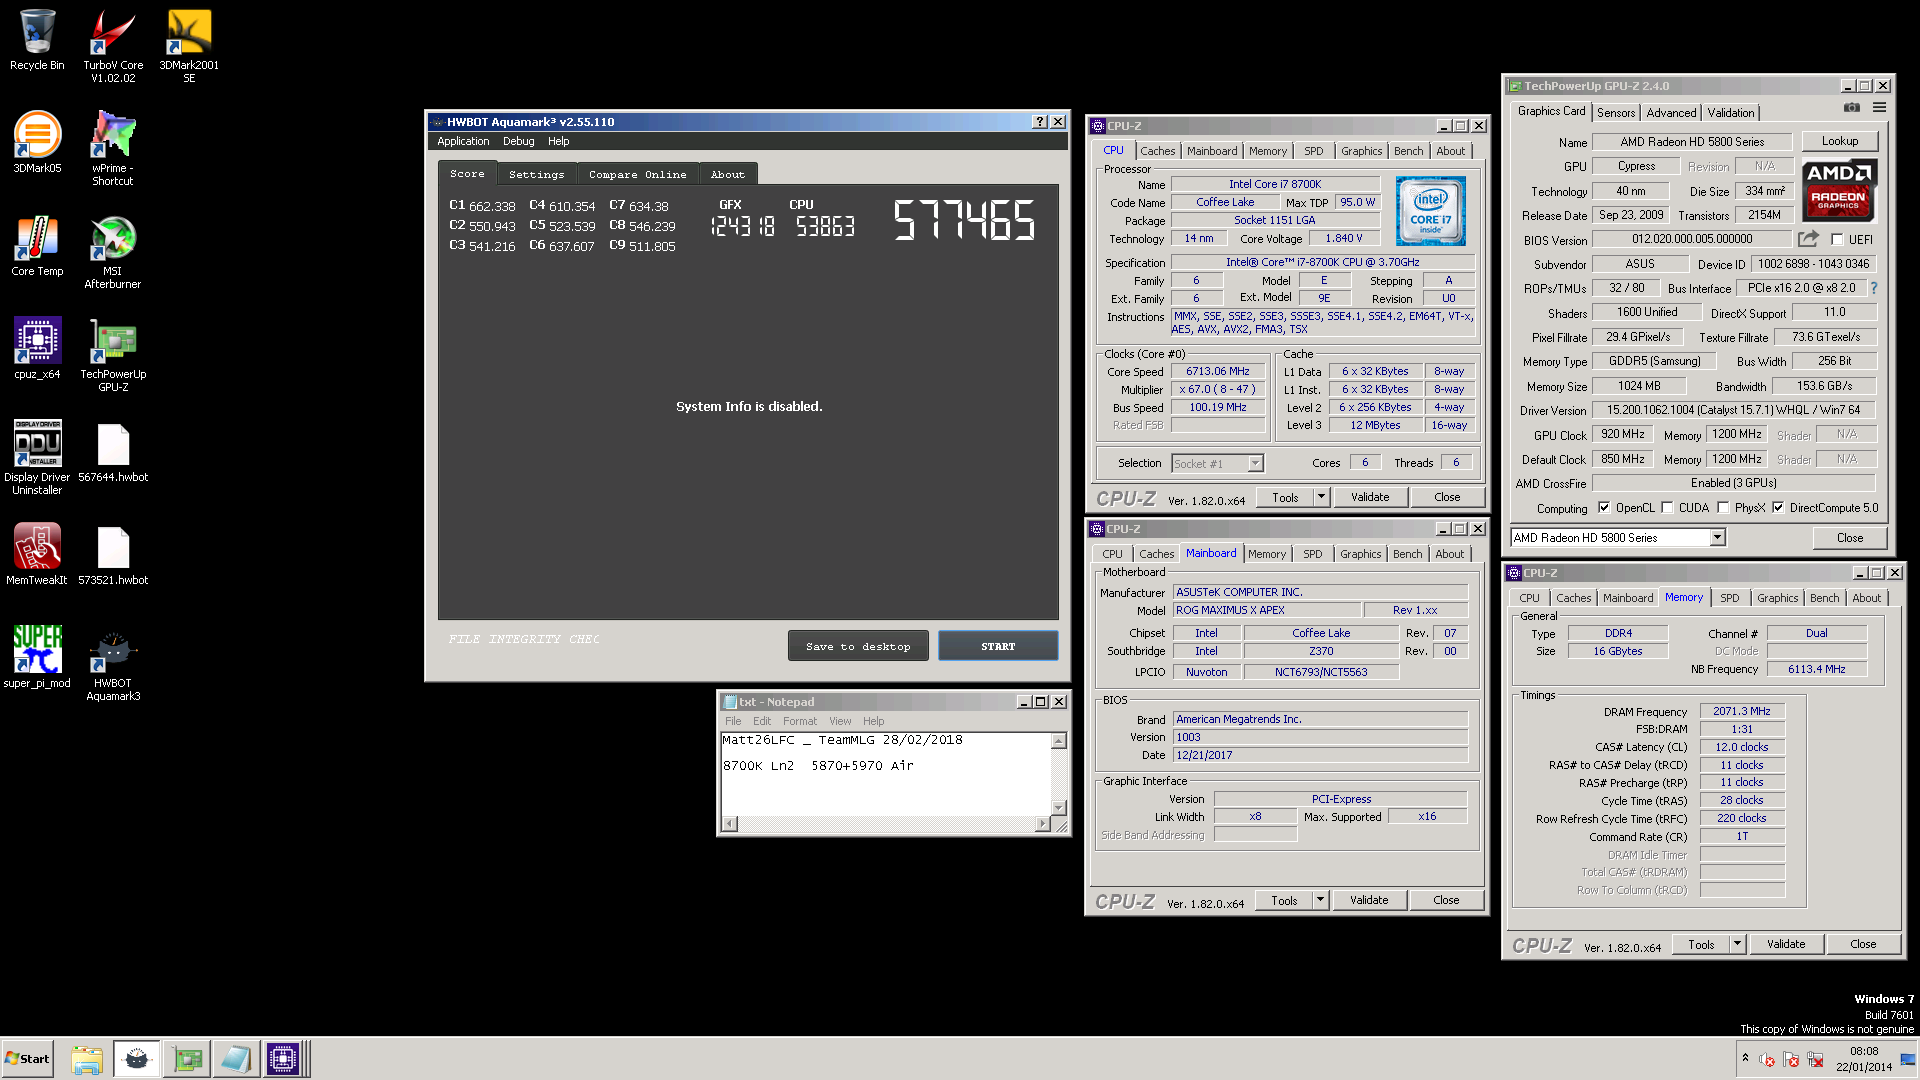Open the Debug menu in Aquamark

pyautogui.click(x=518, y=141)
